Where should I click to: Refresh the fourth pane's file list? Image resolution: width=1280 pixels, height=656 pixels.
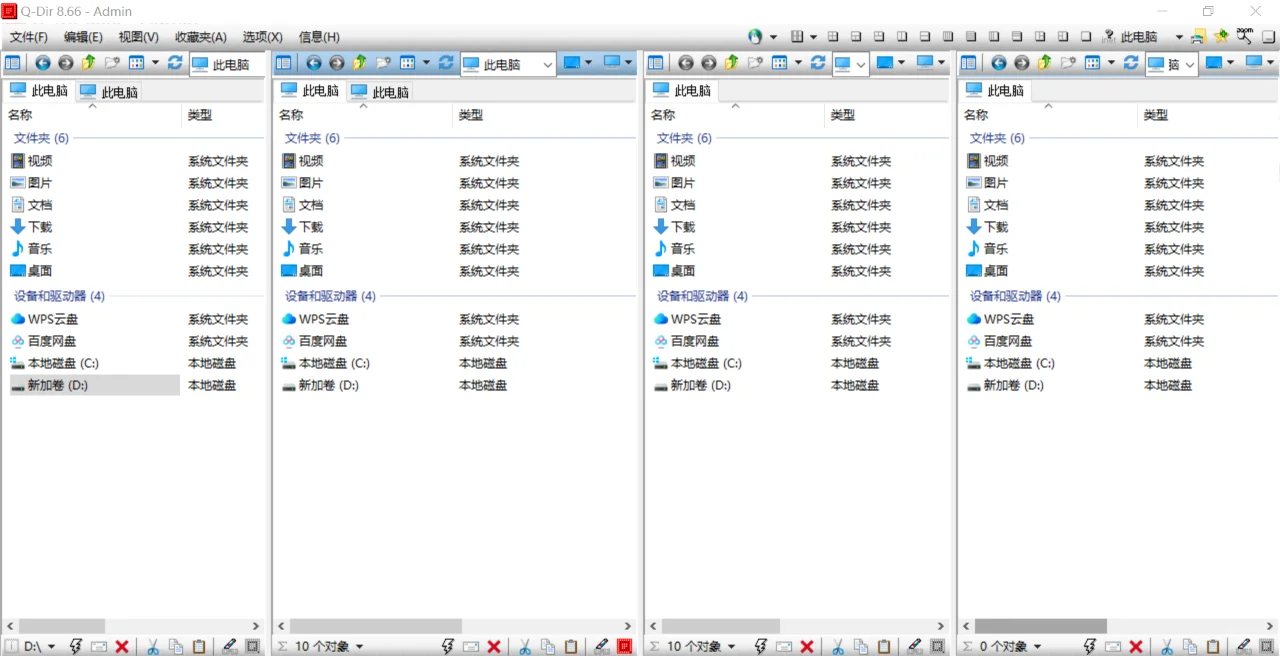(x=1131, y=63)
